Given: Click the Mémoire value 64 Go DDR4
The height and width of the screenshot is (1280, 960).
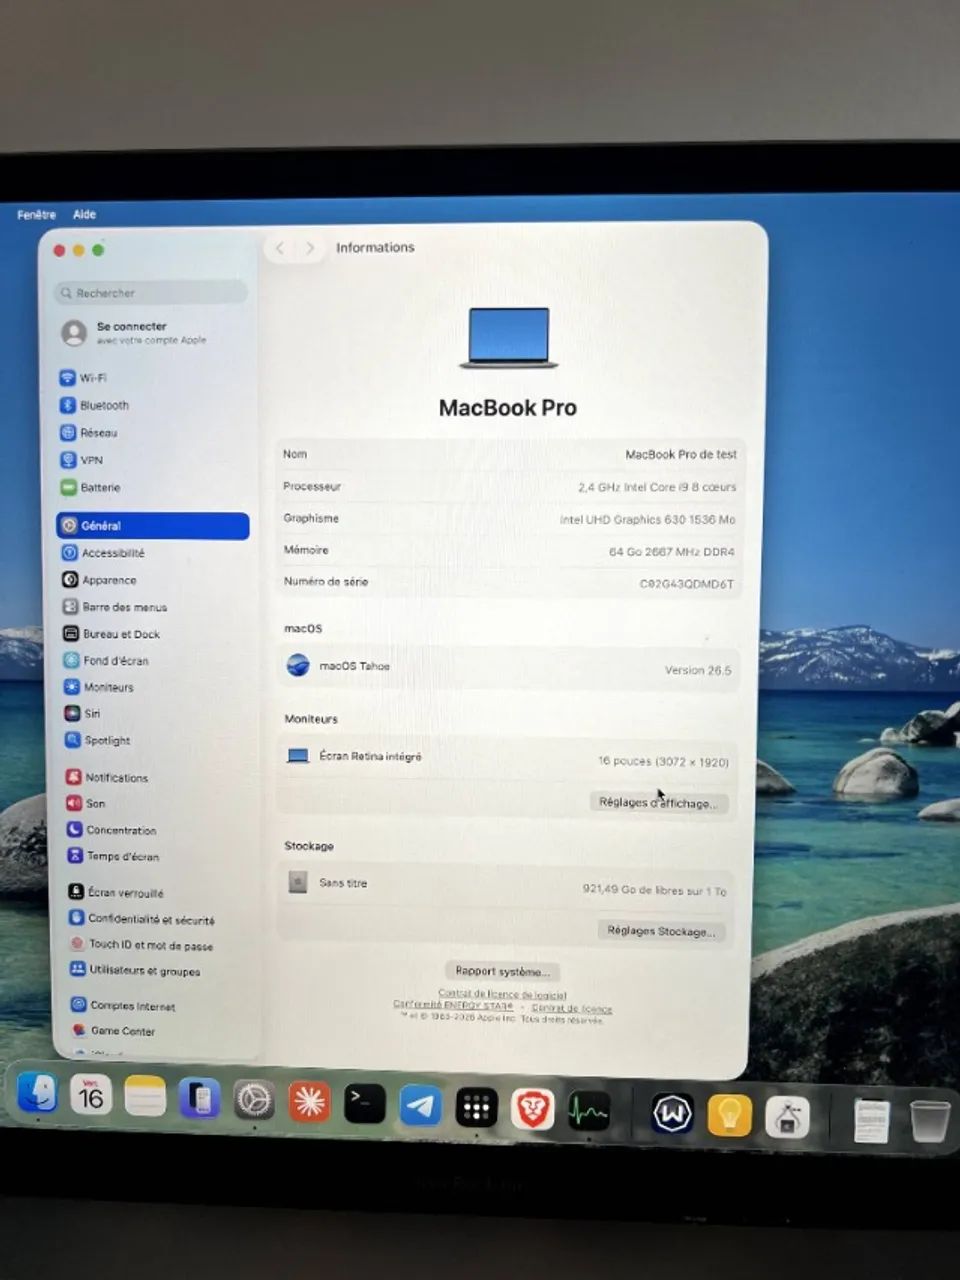Looking at the screenshot, I should pos(672,552).
